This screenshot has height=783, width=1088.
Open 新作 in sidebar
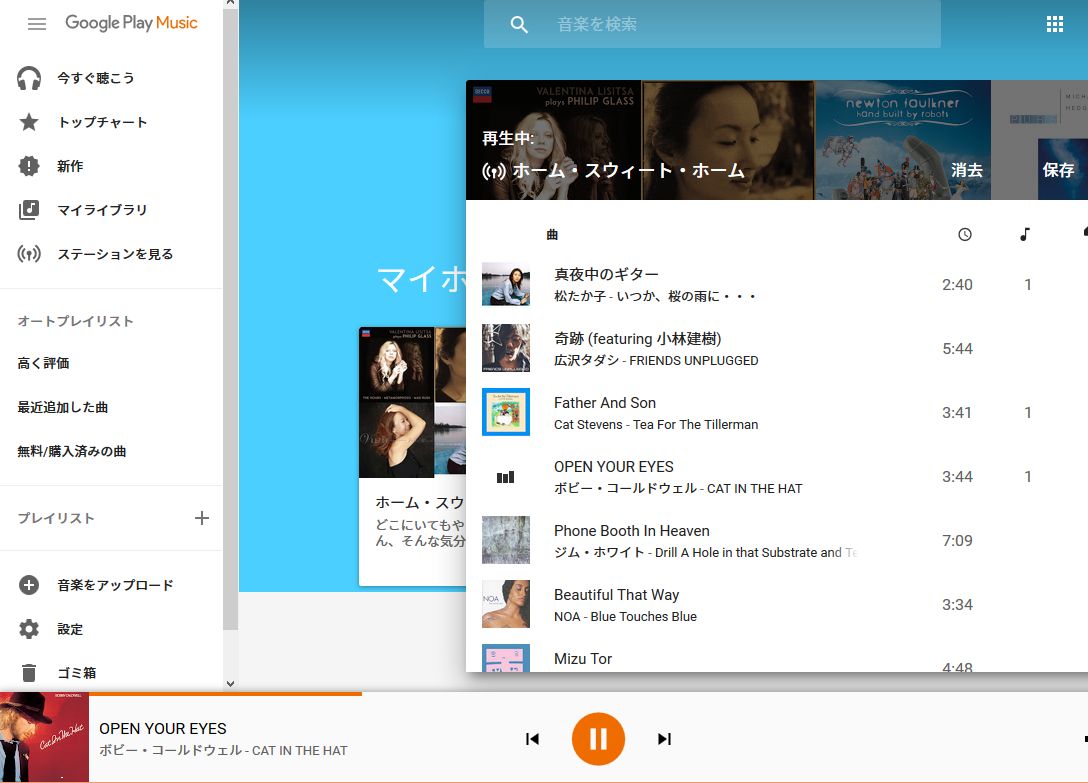70,166
